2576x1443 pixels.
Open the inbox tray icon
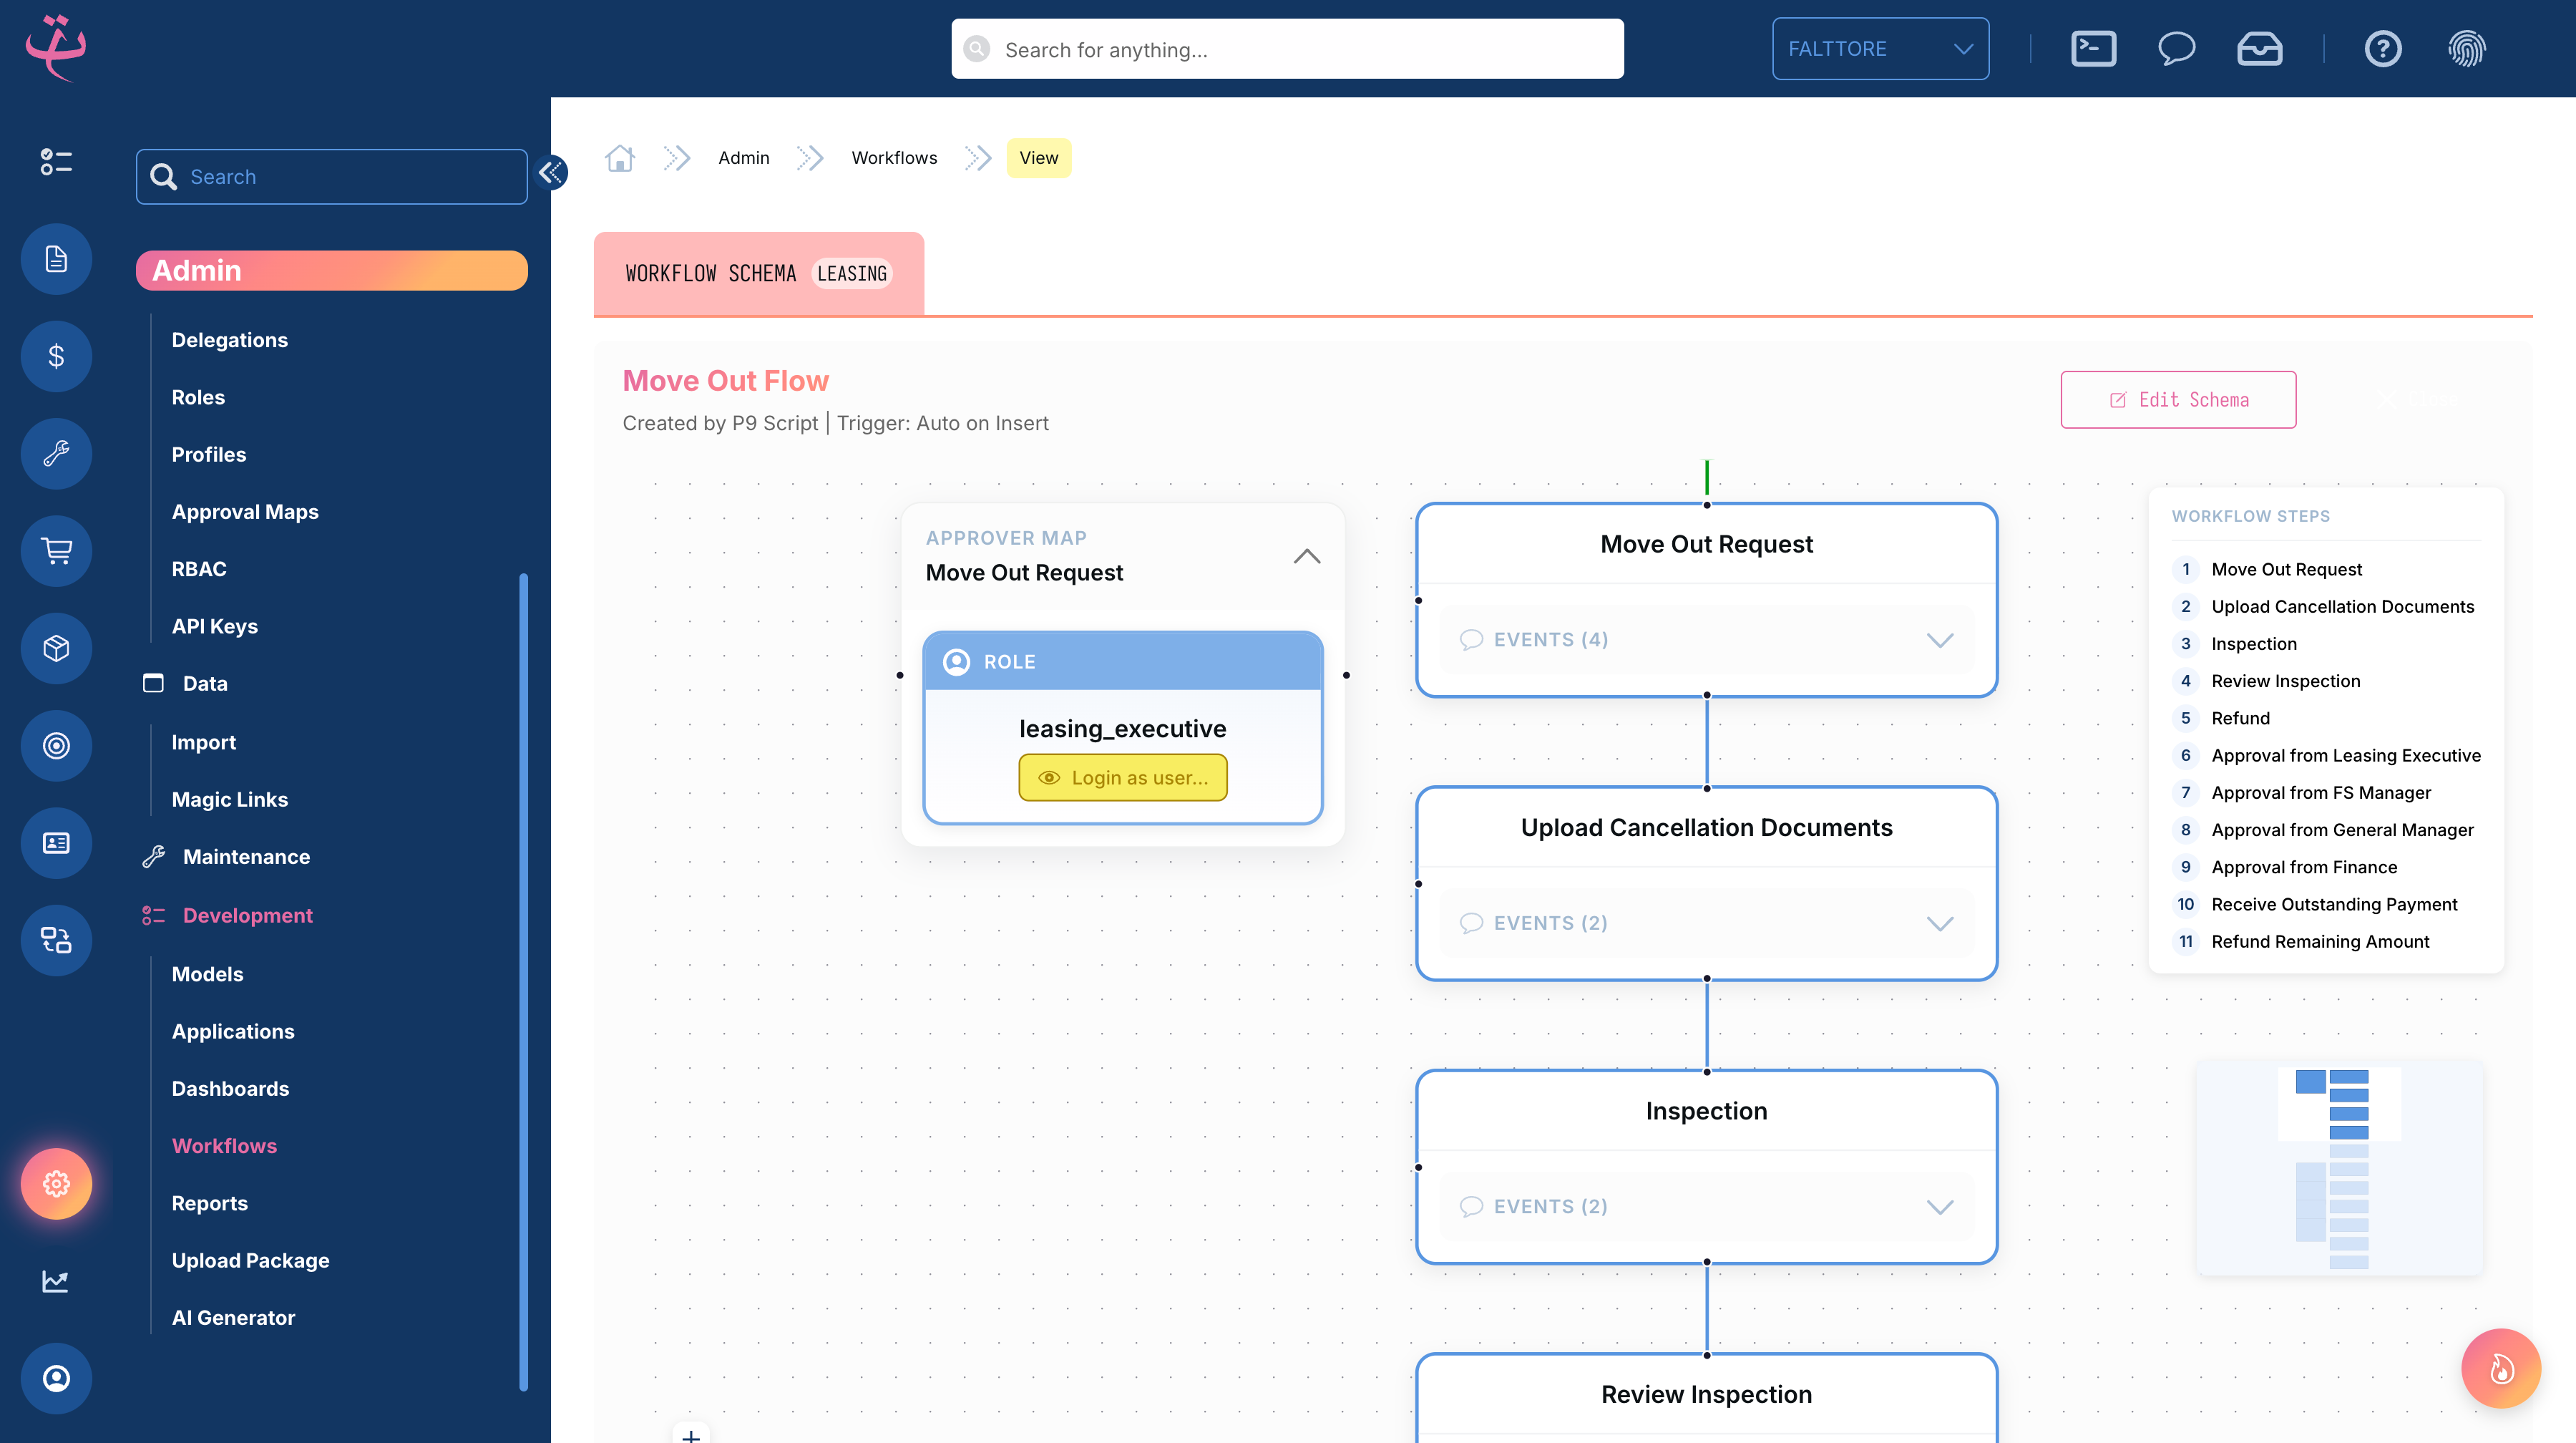2259,48
